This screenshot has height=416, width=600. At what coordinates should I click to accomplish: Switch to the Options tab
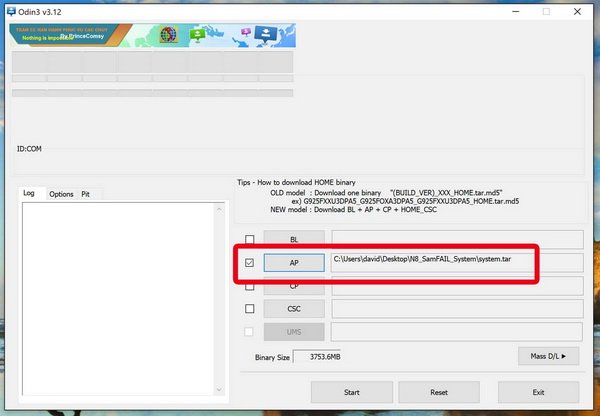click(61, 194)
